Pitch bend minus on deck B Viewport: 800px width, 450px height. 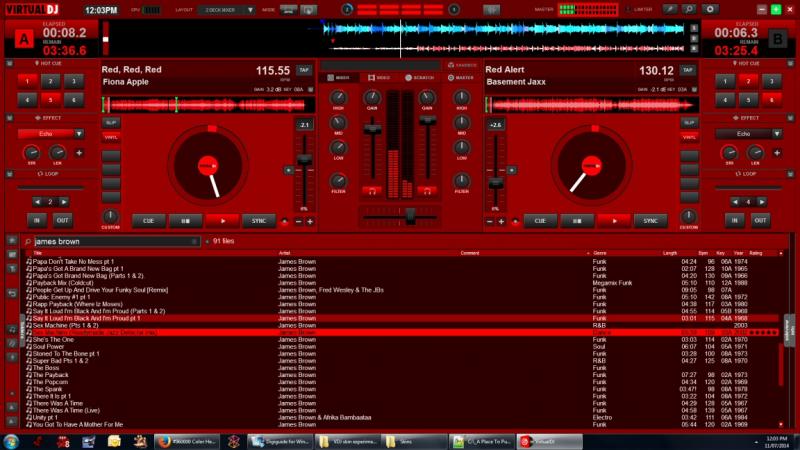coord(490,221)
